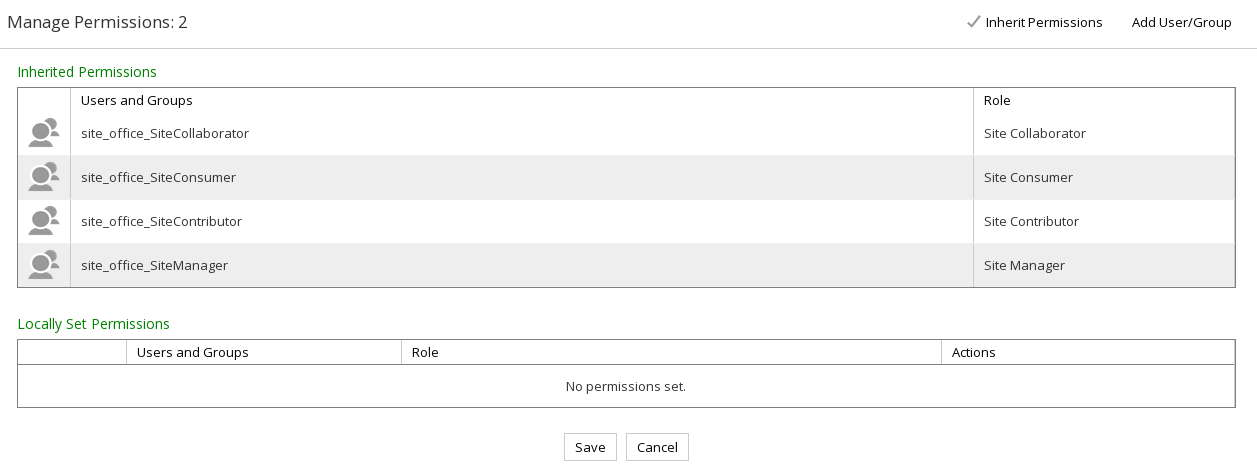Select the site_office_SiteConsumer group name
The height and width of the screenshot is (472, 1257).
[x=158, y=177]
